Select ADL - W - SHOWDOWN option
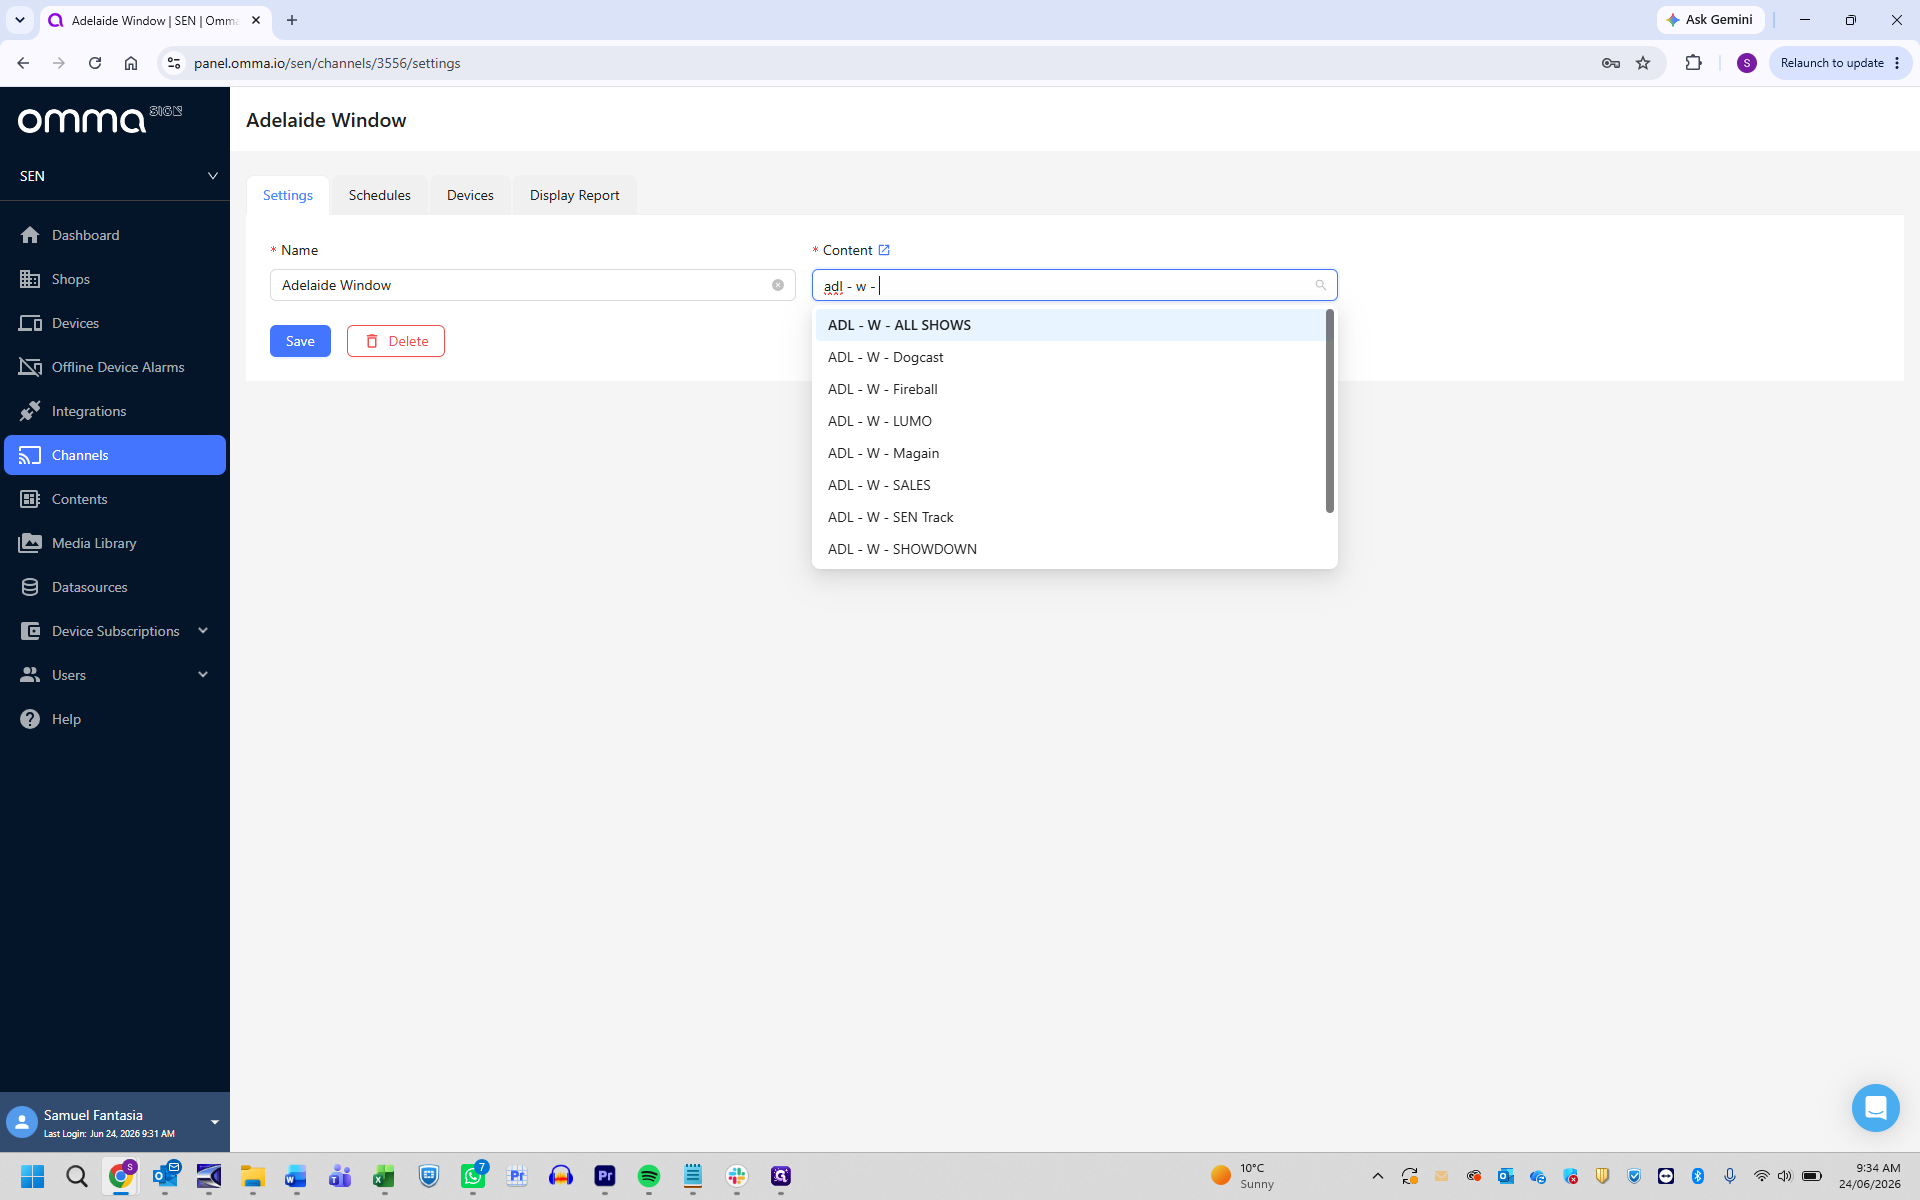 (x=1070, y=549)
